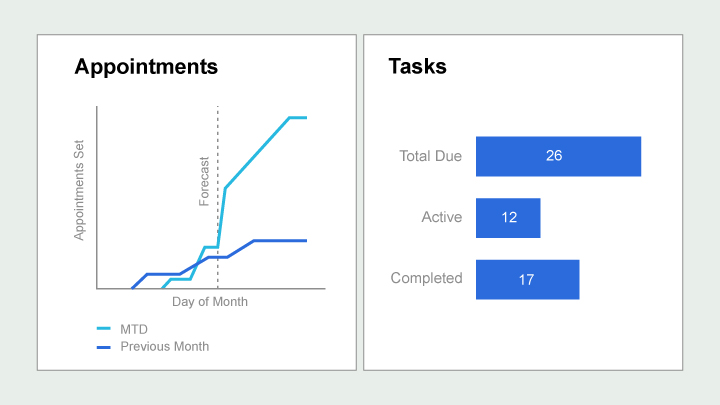Click the vertical Forecast label
720x405 pixels.
click(204, 181)
